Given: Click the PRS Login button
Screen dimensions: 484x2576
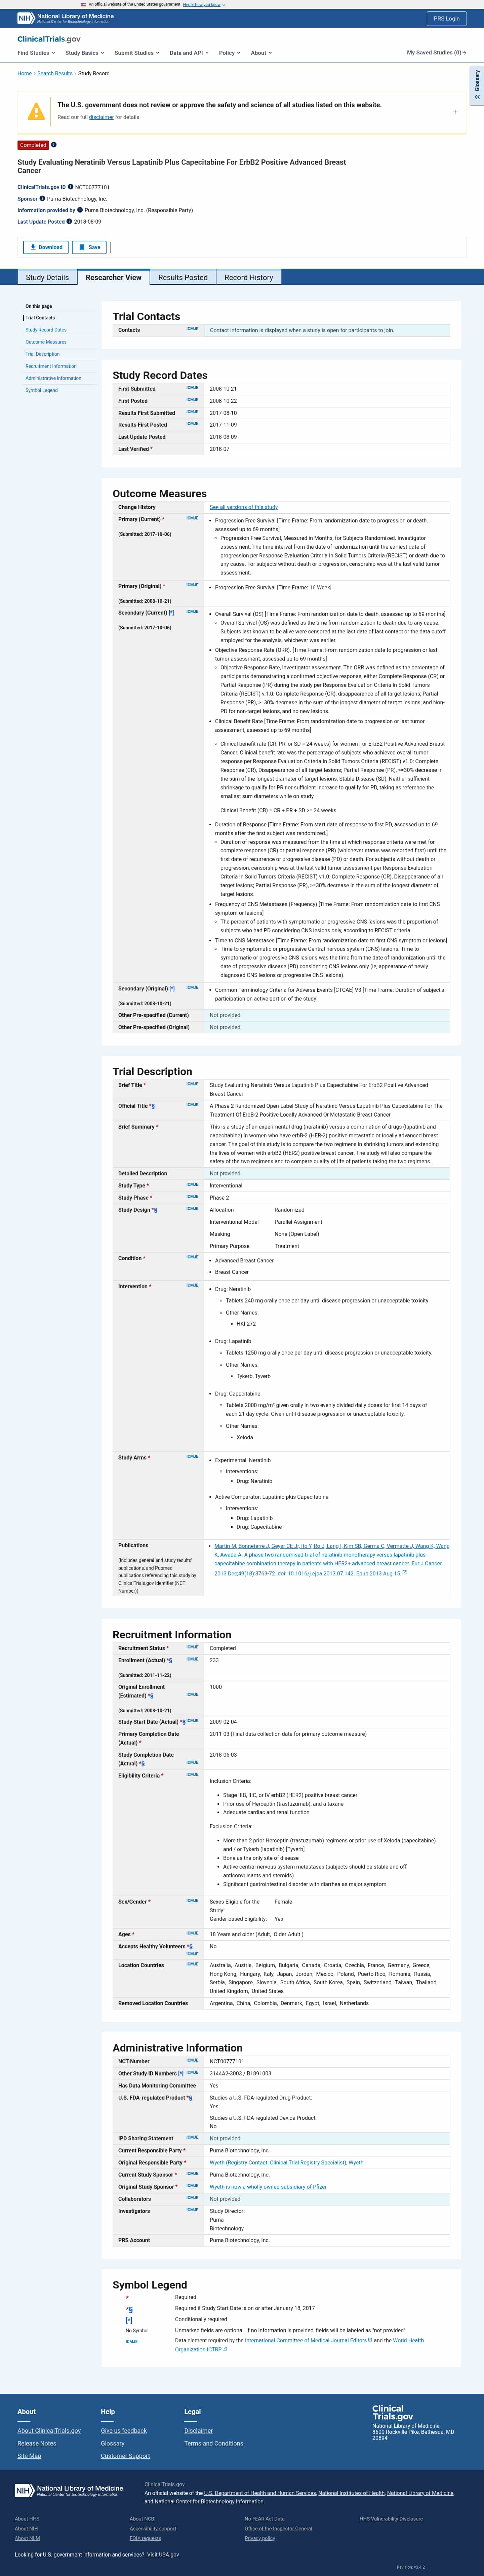Looking at the screenshot, I should [446, 18].
